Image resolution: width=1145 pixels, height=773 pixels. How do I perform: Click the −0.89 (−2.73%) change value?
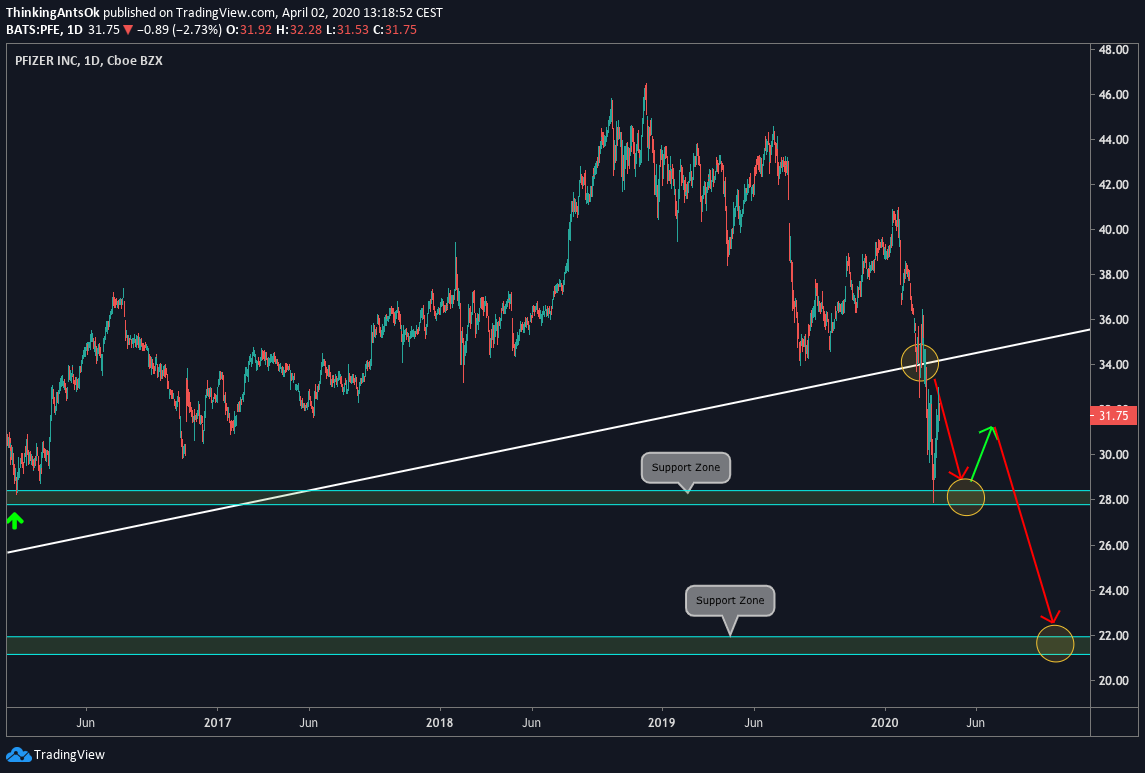point(179,30)
